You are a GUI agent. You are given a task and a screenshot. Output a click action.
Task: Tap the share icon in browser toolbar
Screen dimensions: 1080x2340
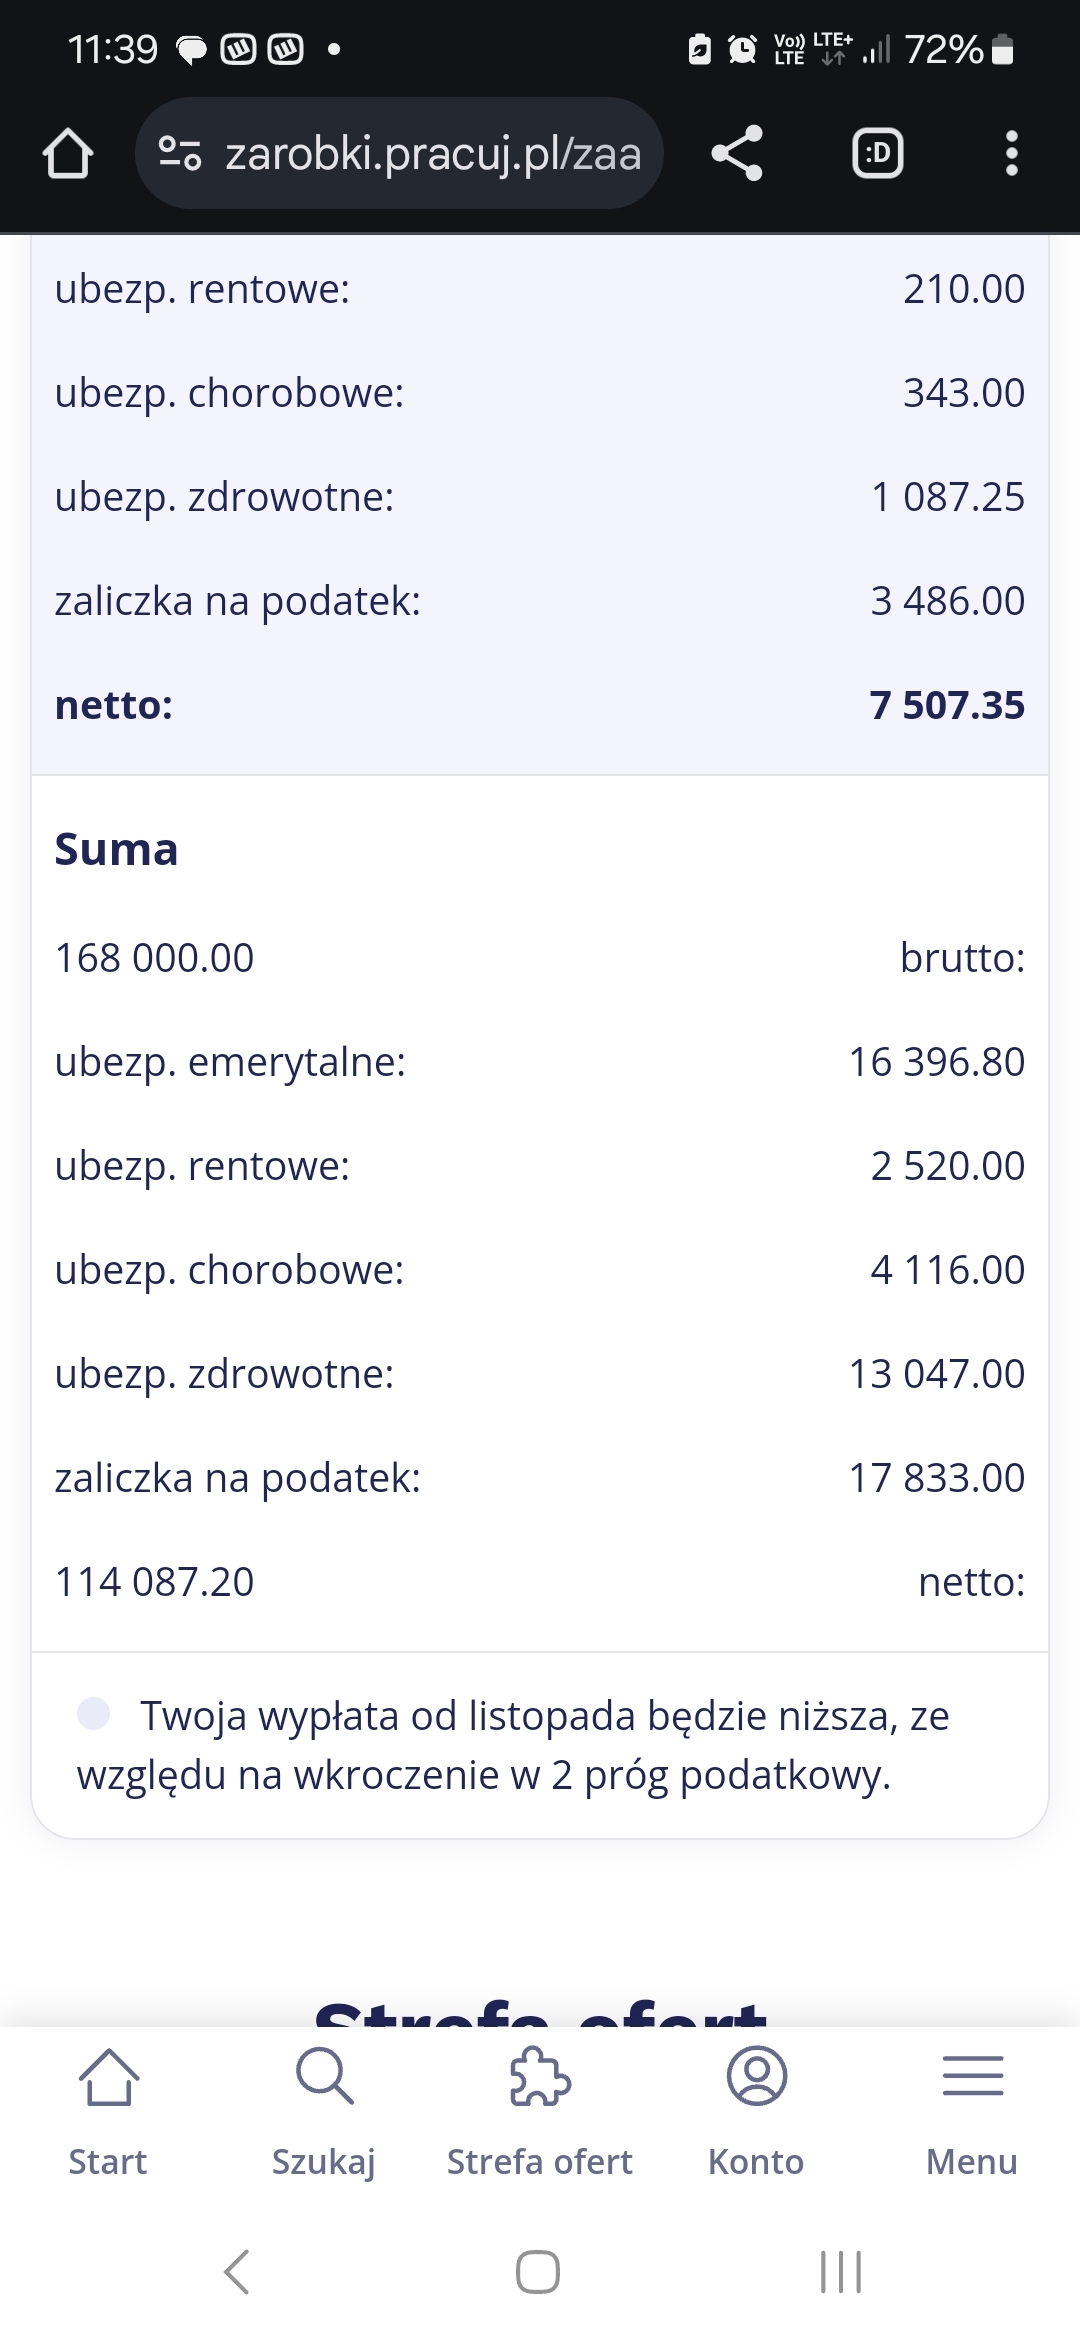[737, 154]
